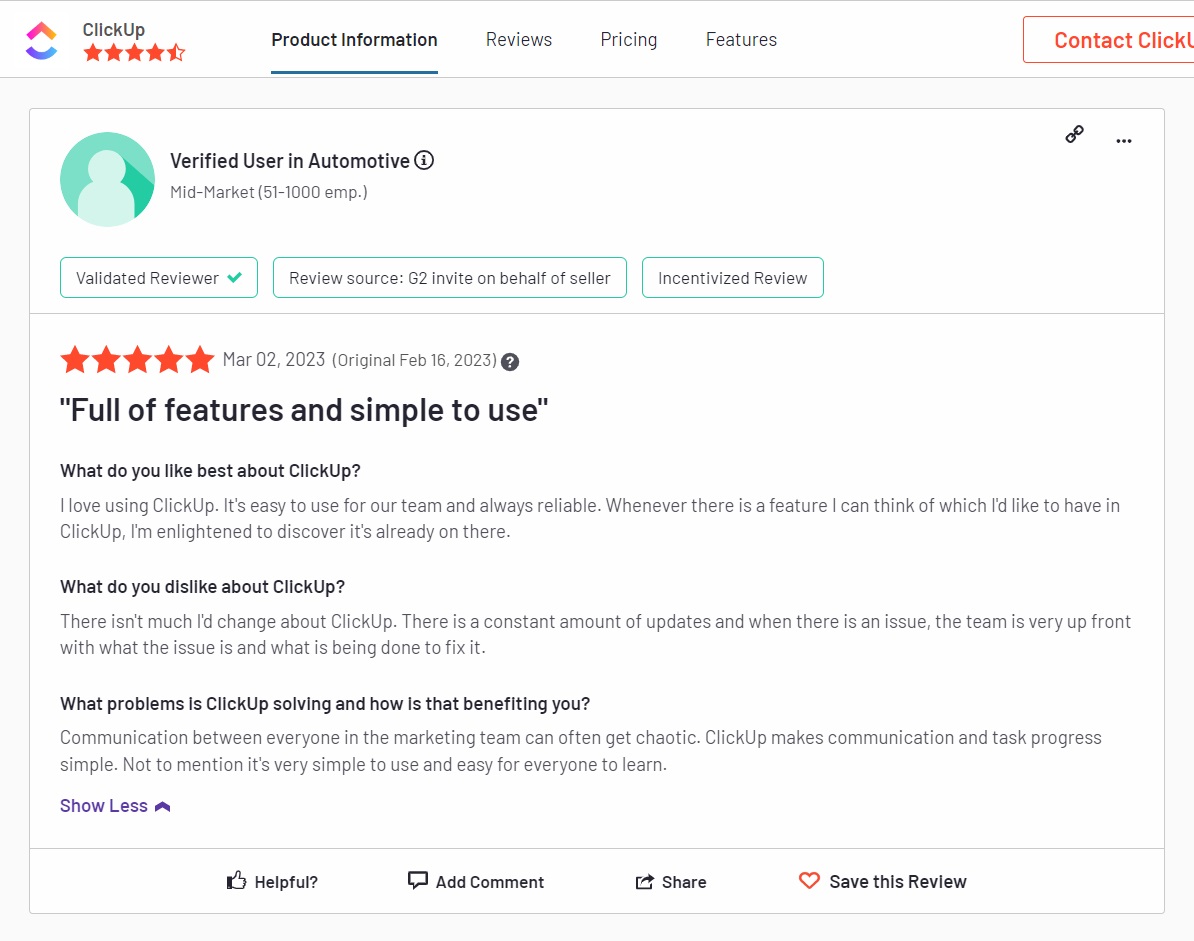Switch to the Reviews tab
This screenshot has height=941, width=1194.
pos(518,39)
